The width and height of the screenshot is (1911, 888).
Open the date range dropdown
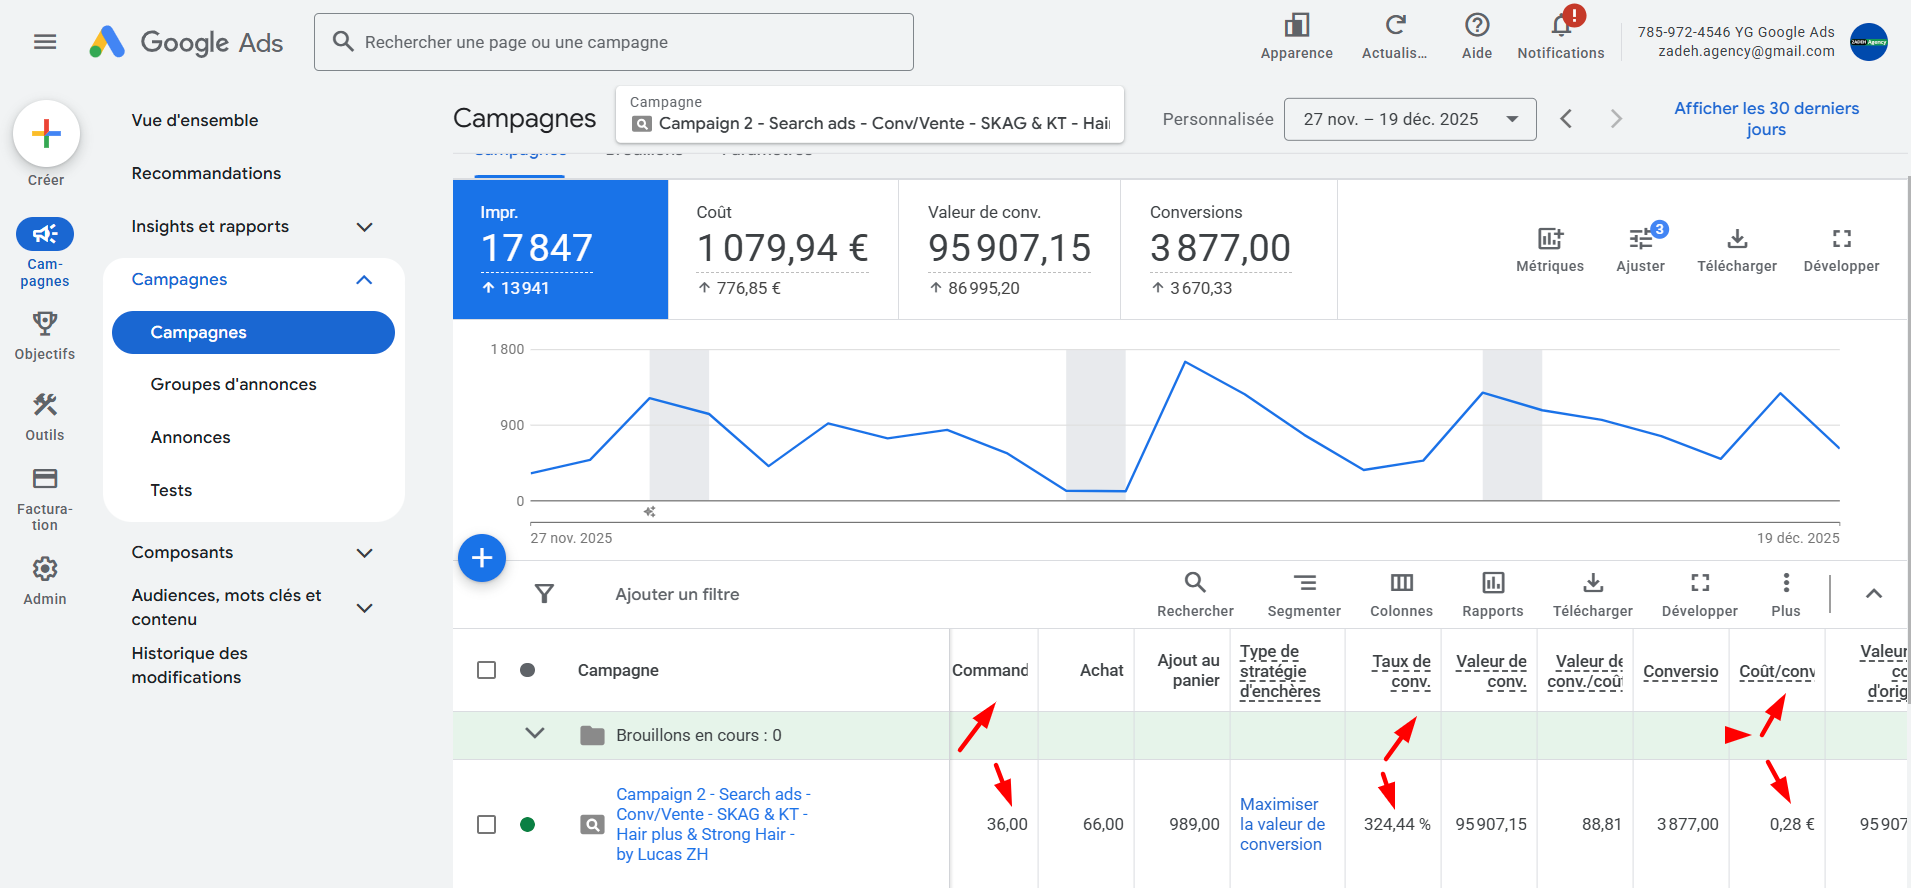tap(1409, 120)
